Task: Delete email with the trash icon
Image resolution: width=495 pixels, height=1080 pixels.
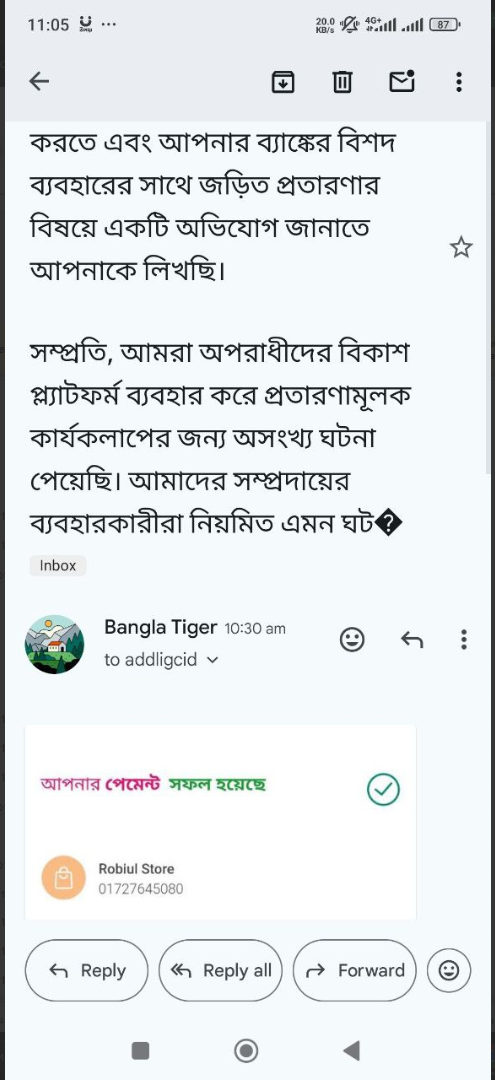Action: 342,83
